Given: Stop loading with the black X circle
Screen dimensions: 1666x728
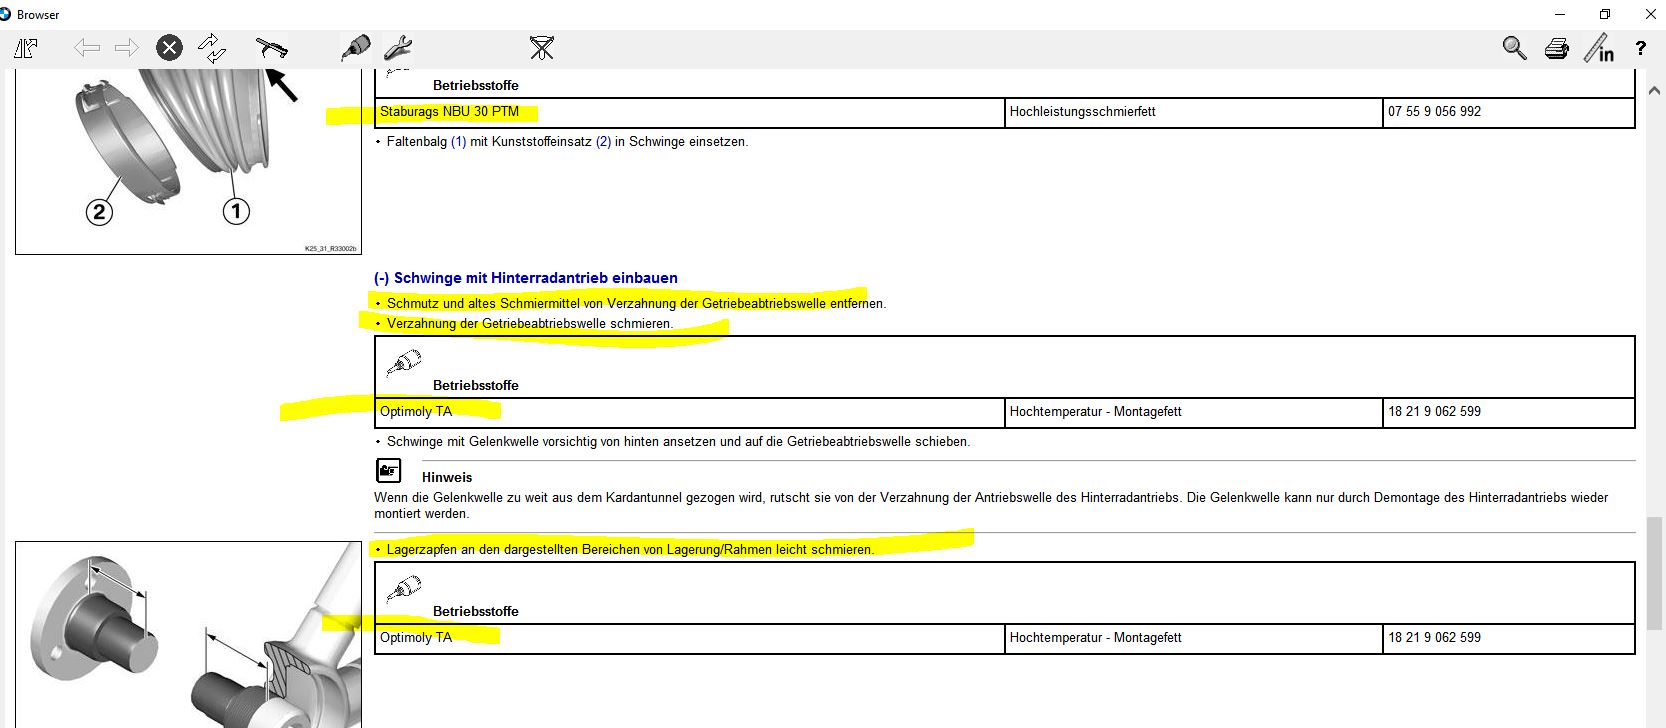Looking at the screenshot, I should point(170,48).
